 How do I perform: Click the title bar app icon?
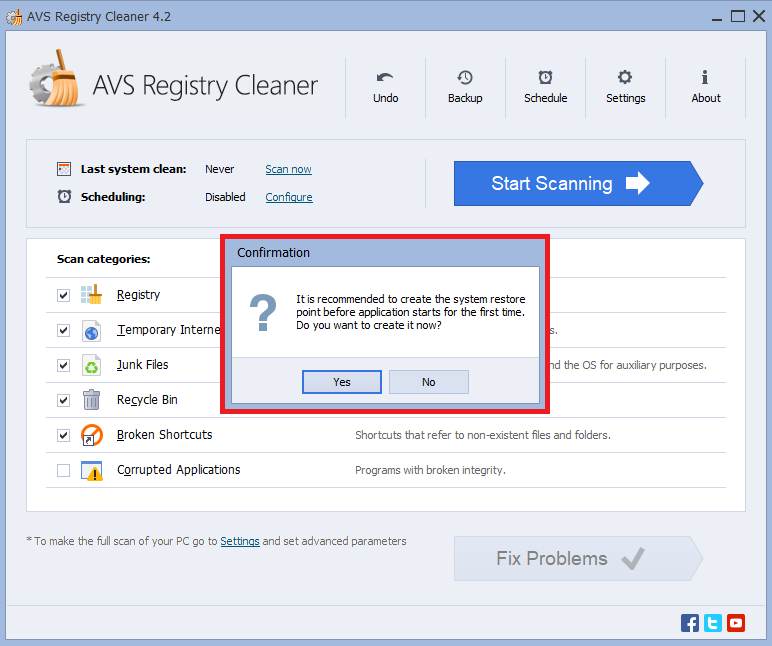point(14,16)
